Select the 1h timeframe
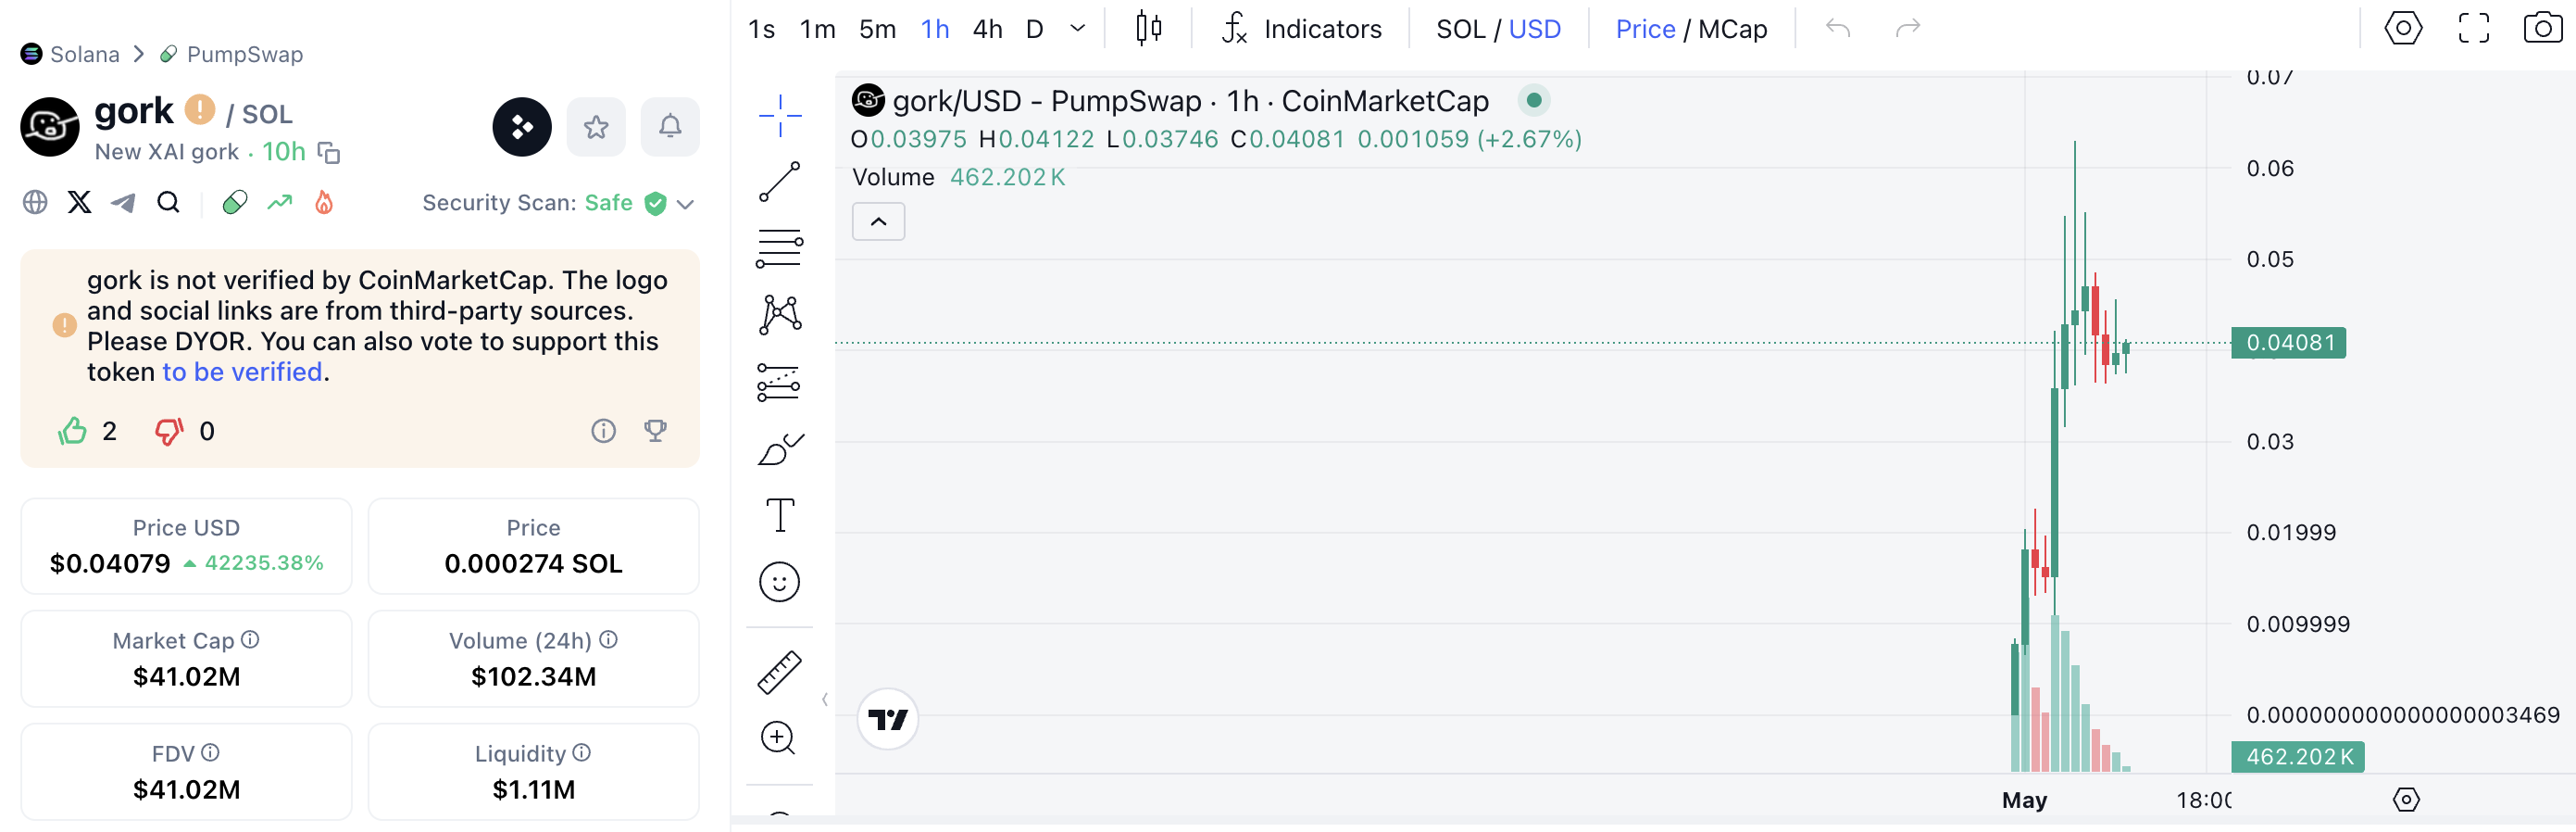Viewport: 2576px width, 832px height. (935, 29)
